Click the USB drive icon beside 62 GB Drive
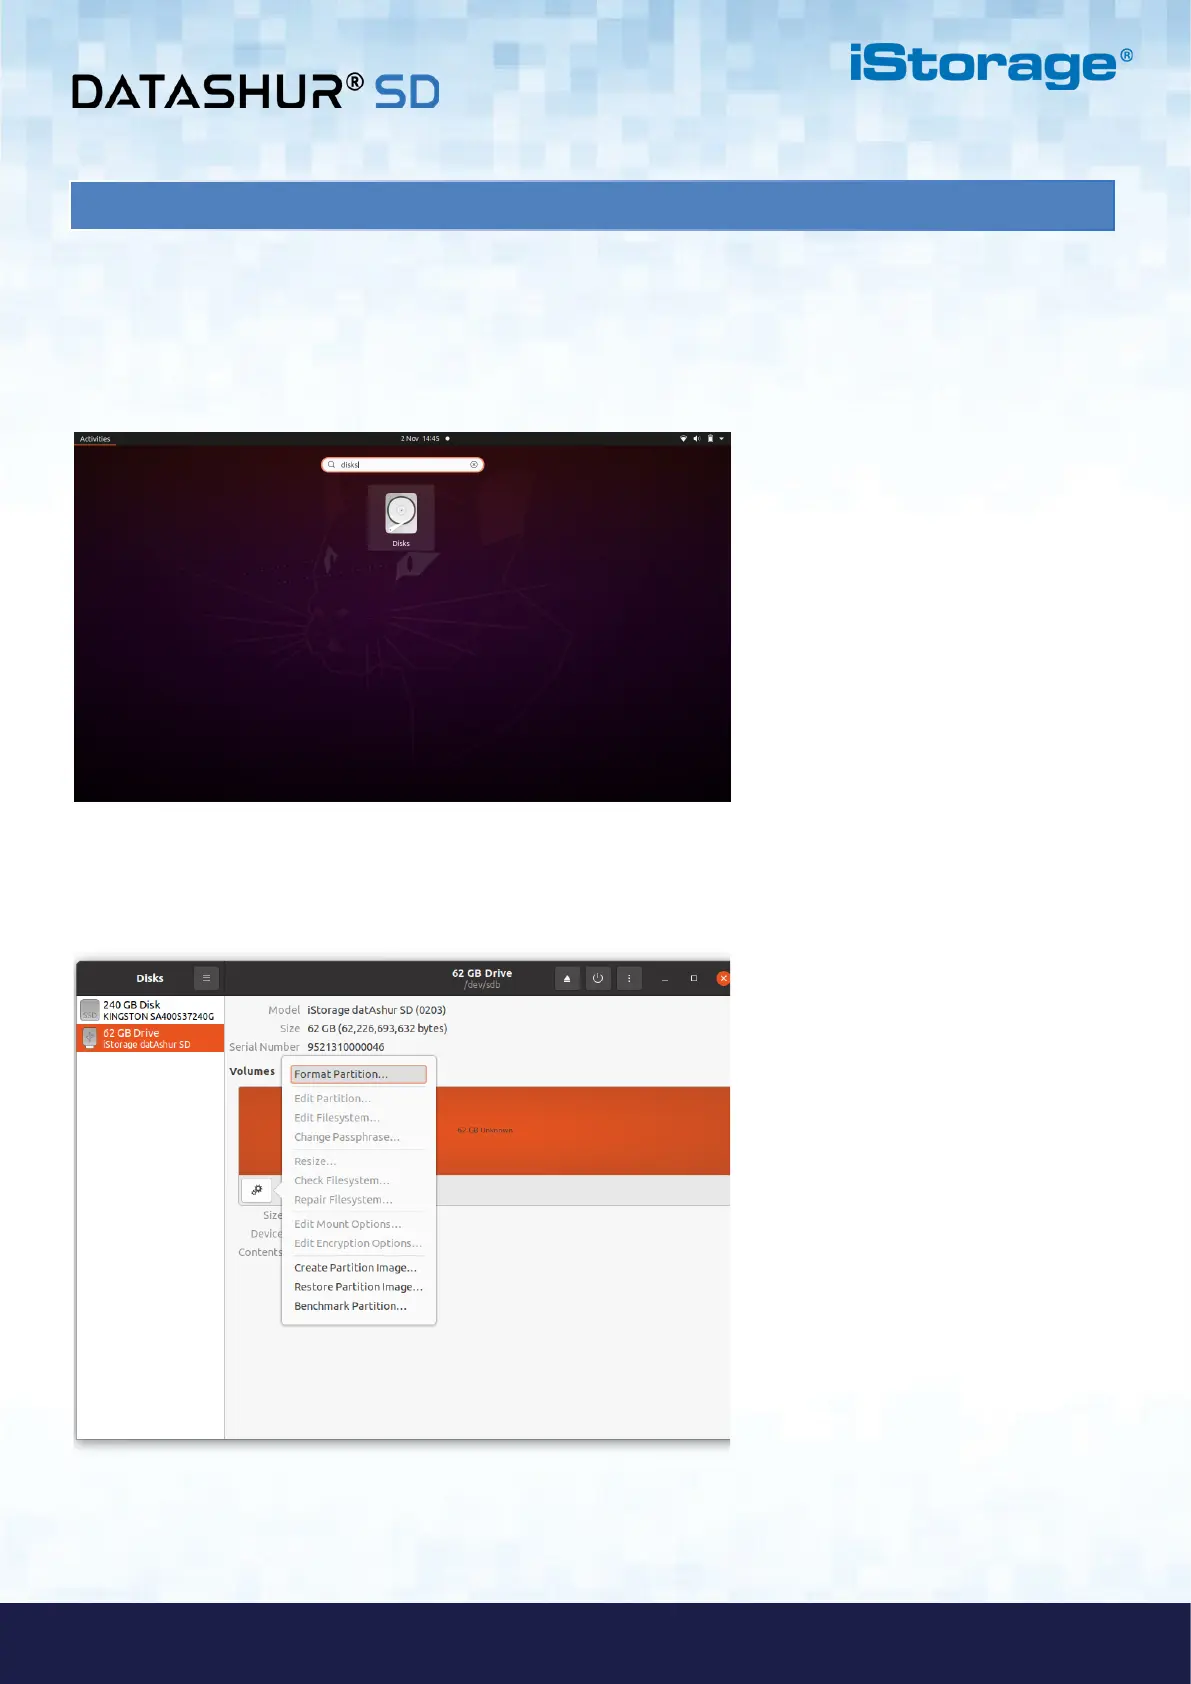Screen dimensions: 1191x1684 point(90,1038)
